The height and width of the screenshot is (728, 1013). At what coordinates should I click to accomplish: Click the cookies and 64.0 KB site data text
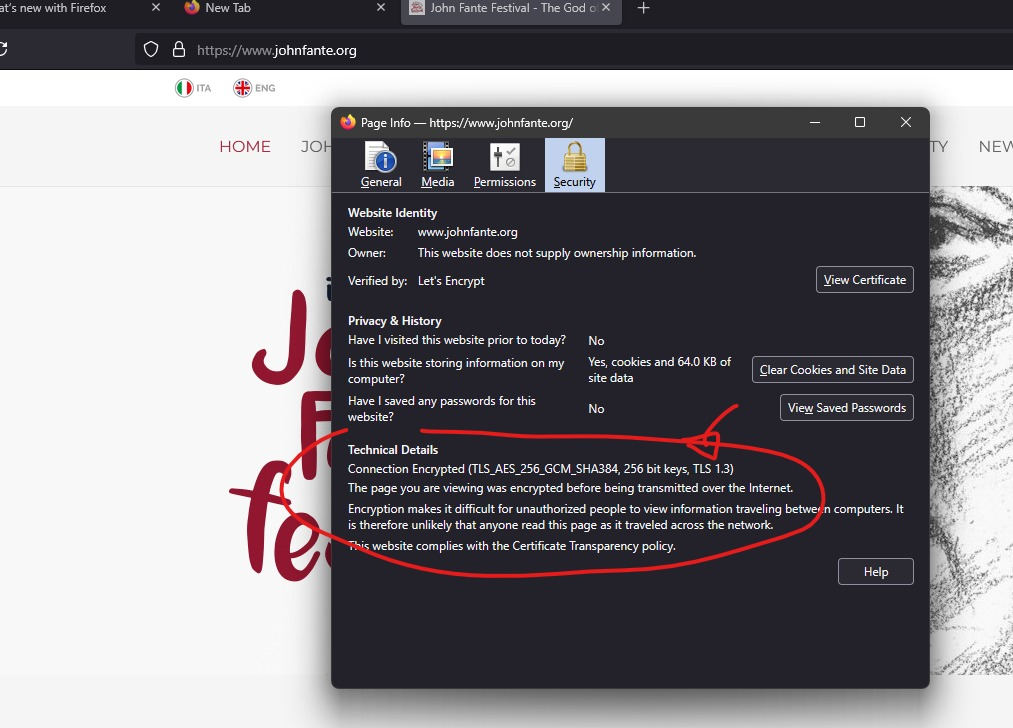[660, 369]
